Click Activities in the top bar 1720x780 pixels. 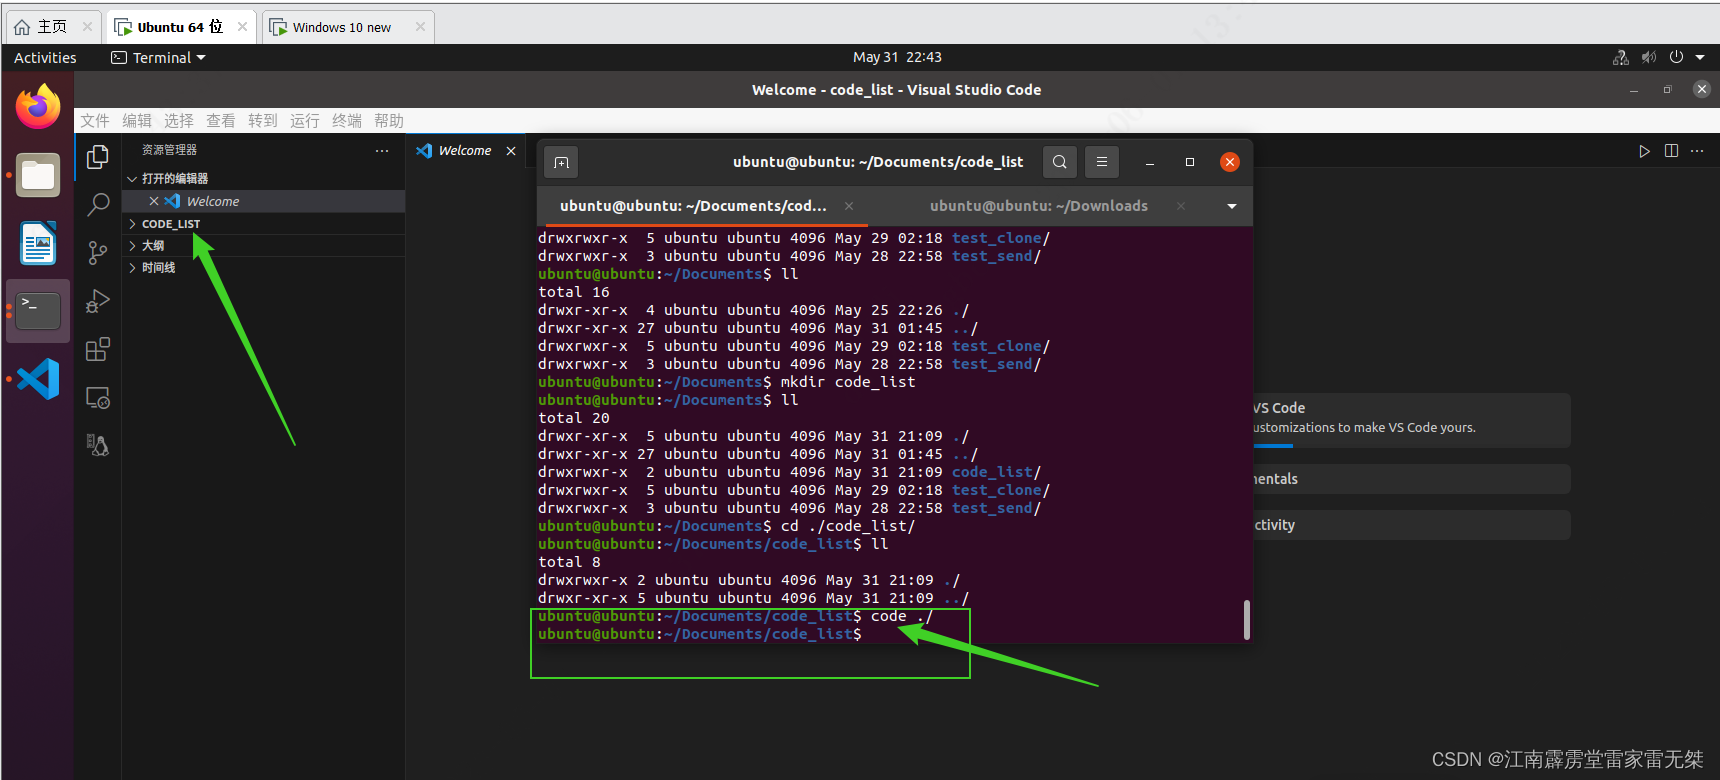[x=45, y=58]
